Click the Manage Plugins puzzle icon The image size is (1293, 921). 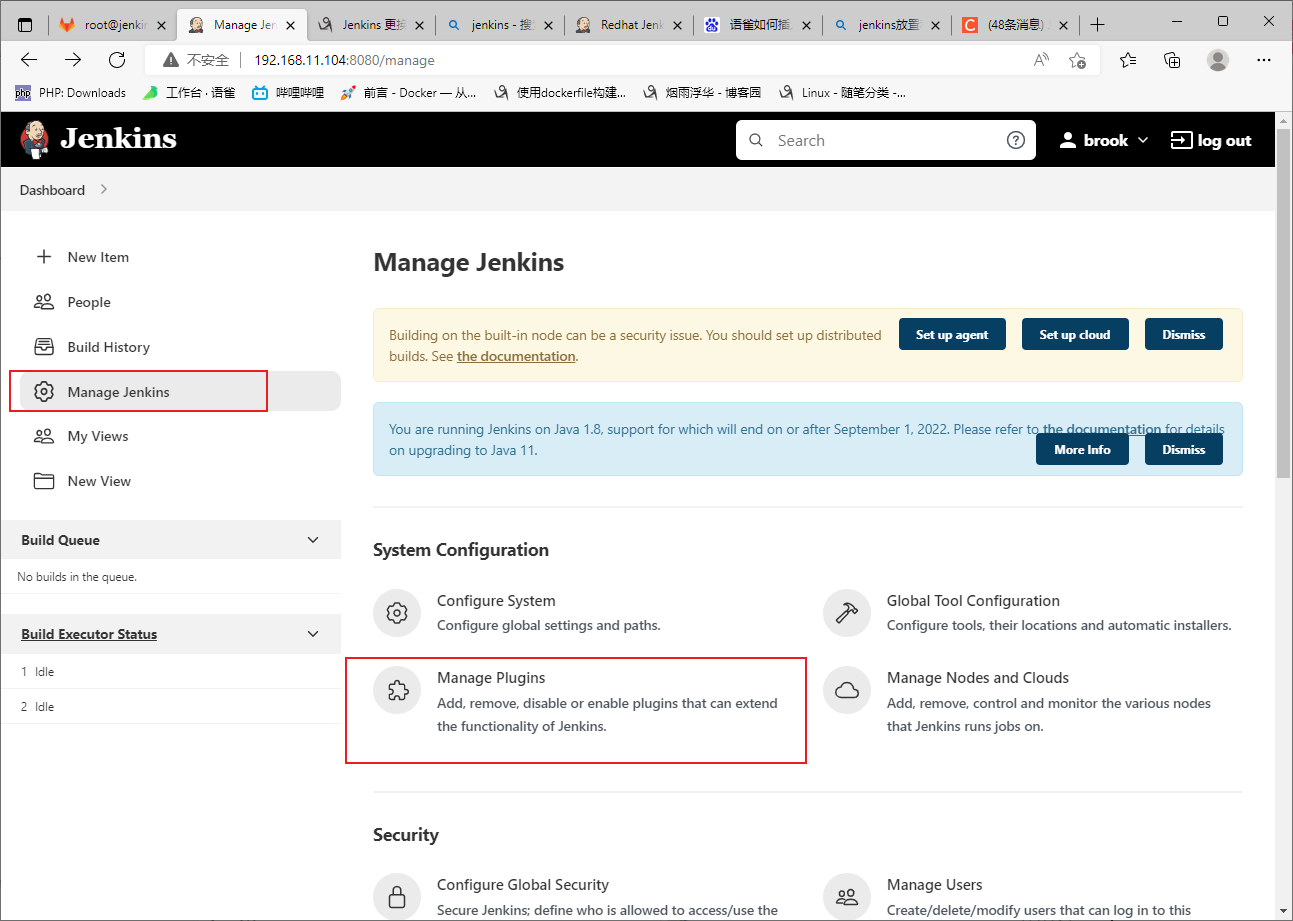[x=397, y=690]
